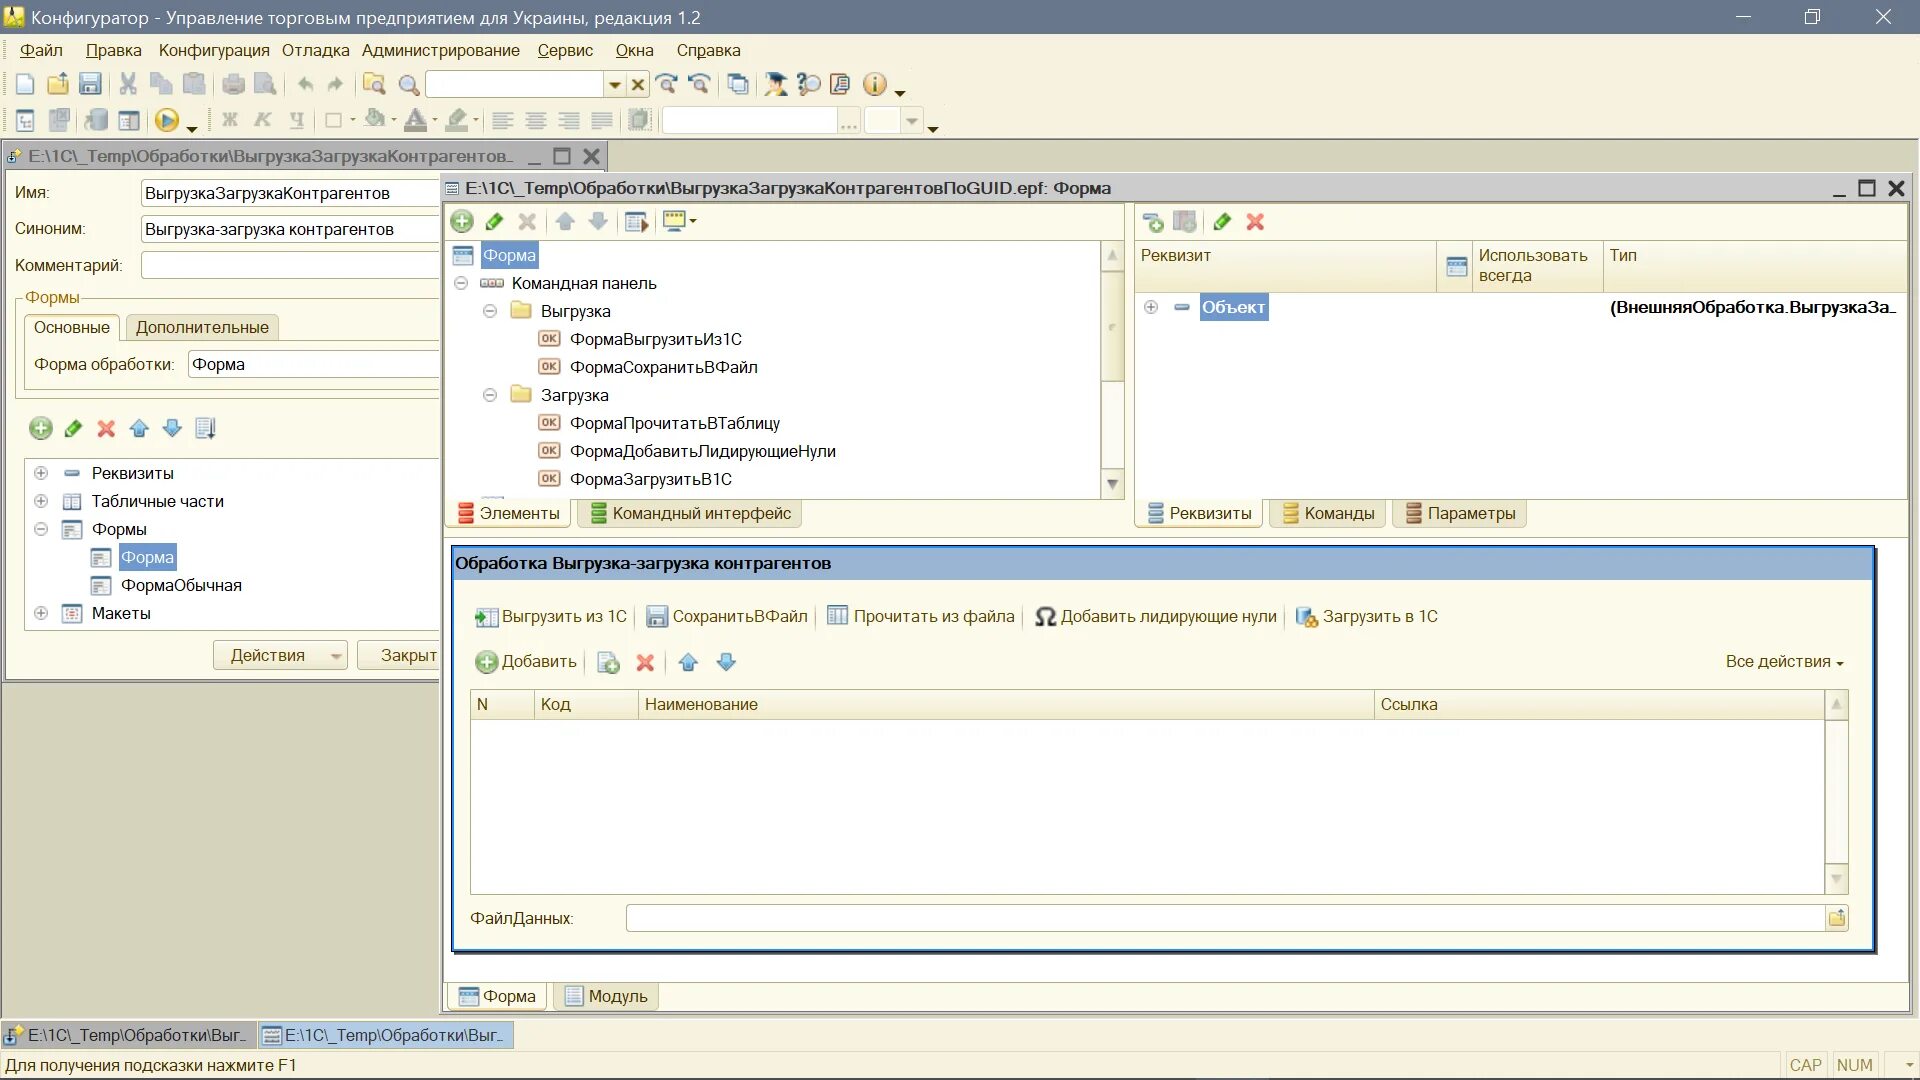Click move up arrow in processing window
The width and height of the screenshot is (1920, 1080).
click(x=139, y=429)
